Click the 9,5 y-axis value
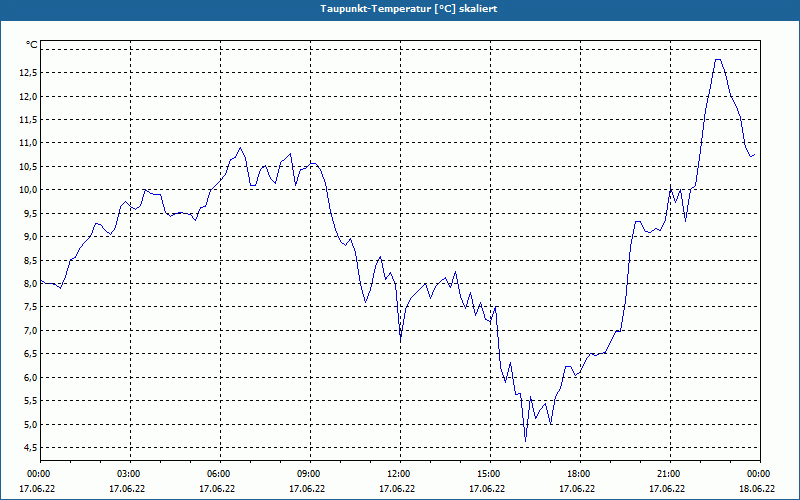 click(x=30, y=213)
